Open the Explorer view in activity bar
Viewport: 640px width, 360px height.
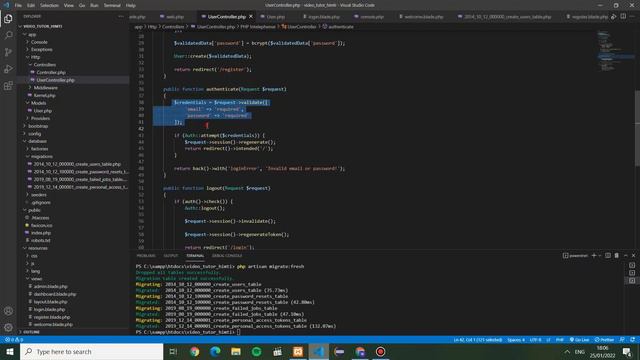pos(8,19)
